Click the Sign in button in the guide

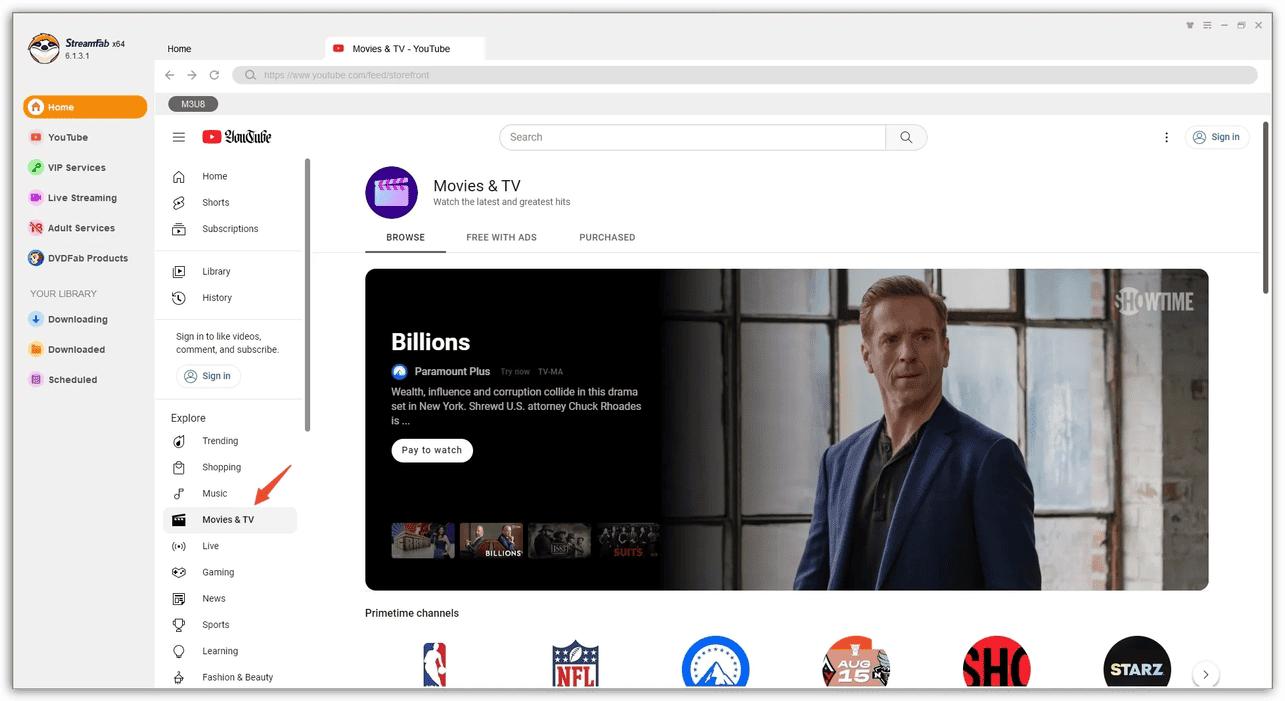point(208,376)
